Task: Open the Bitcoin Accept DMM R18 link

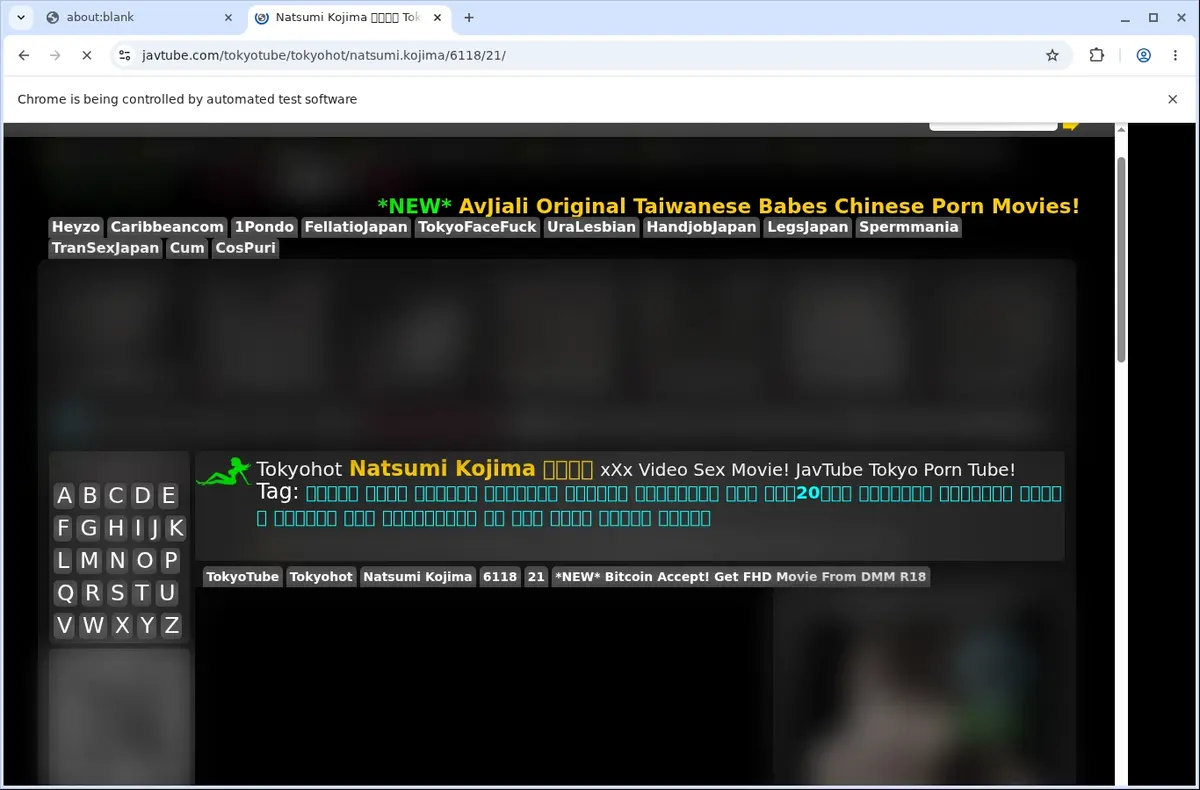Action: coord(741,577)
